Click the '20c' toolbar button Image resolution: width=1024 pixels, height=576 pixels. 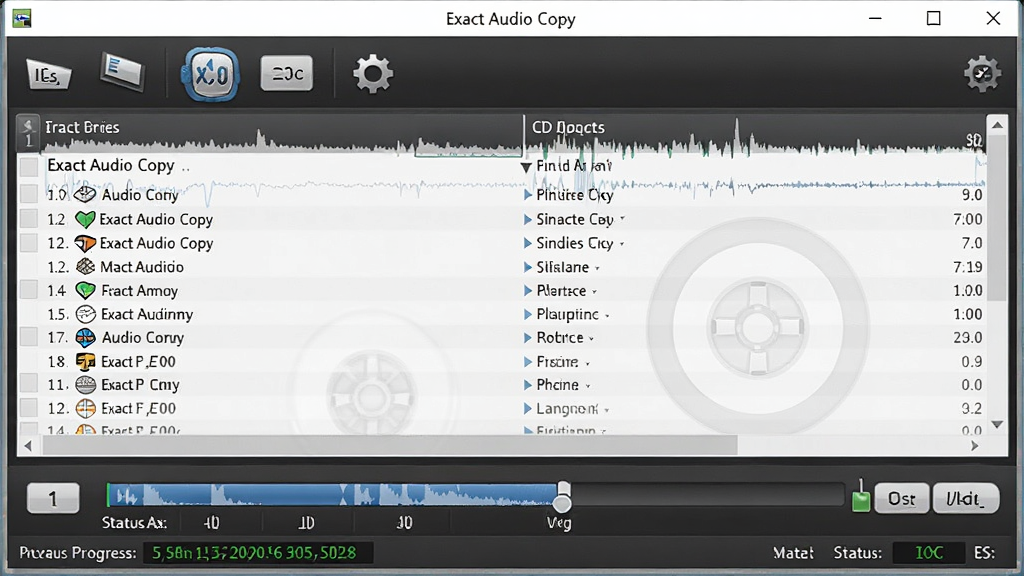click(287, 73)
